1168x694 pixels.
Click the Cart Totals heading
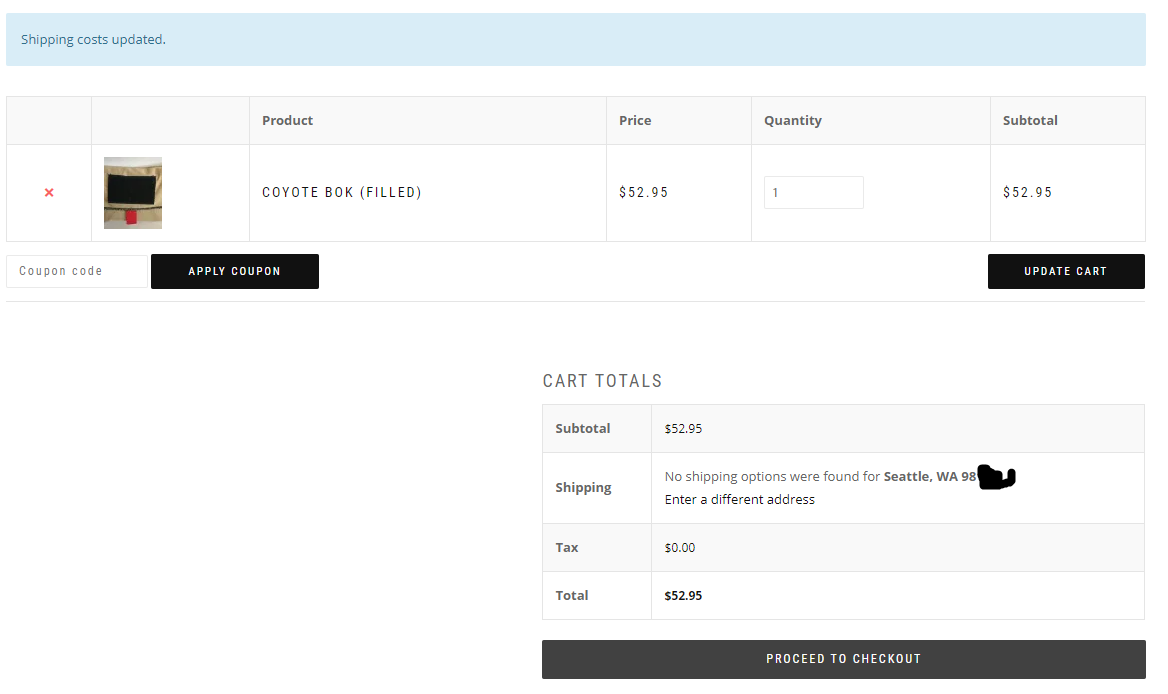pyautogui.click(x=602, y=381)
